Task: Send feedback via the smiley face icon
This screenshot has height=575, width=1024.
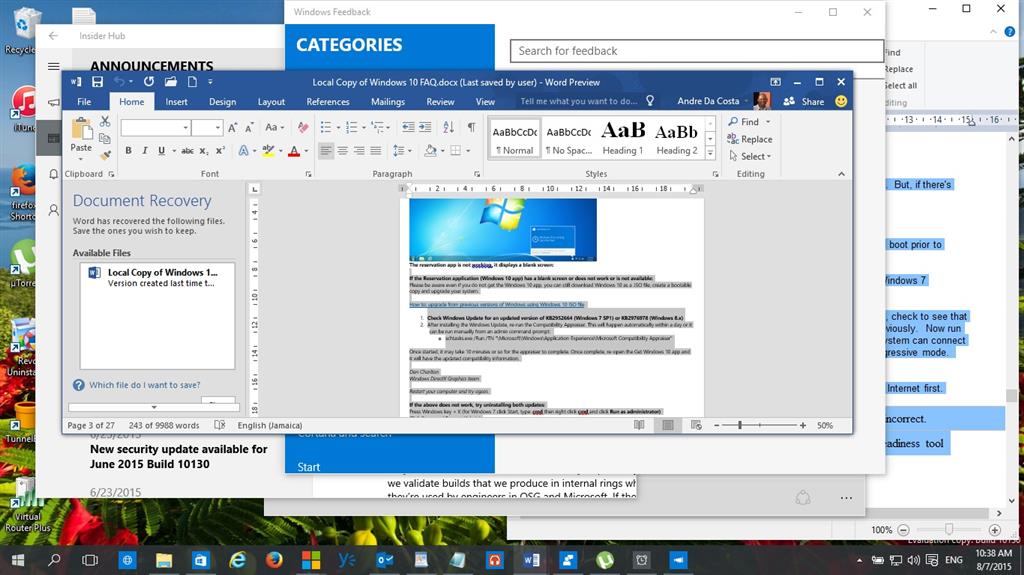Action: tap(841, 101)
